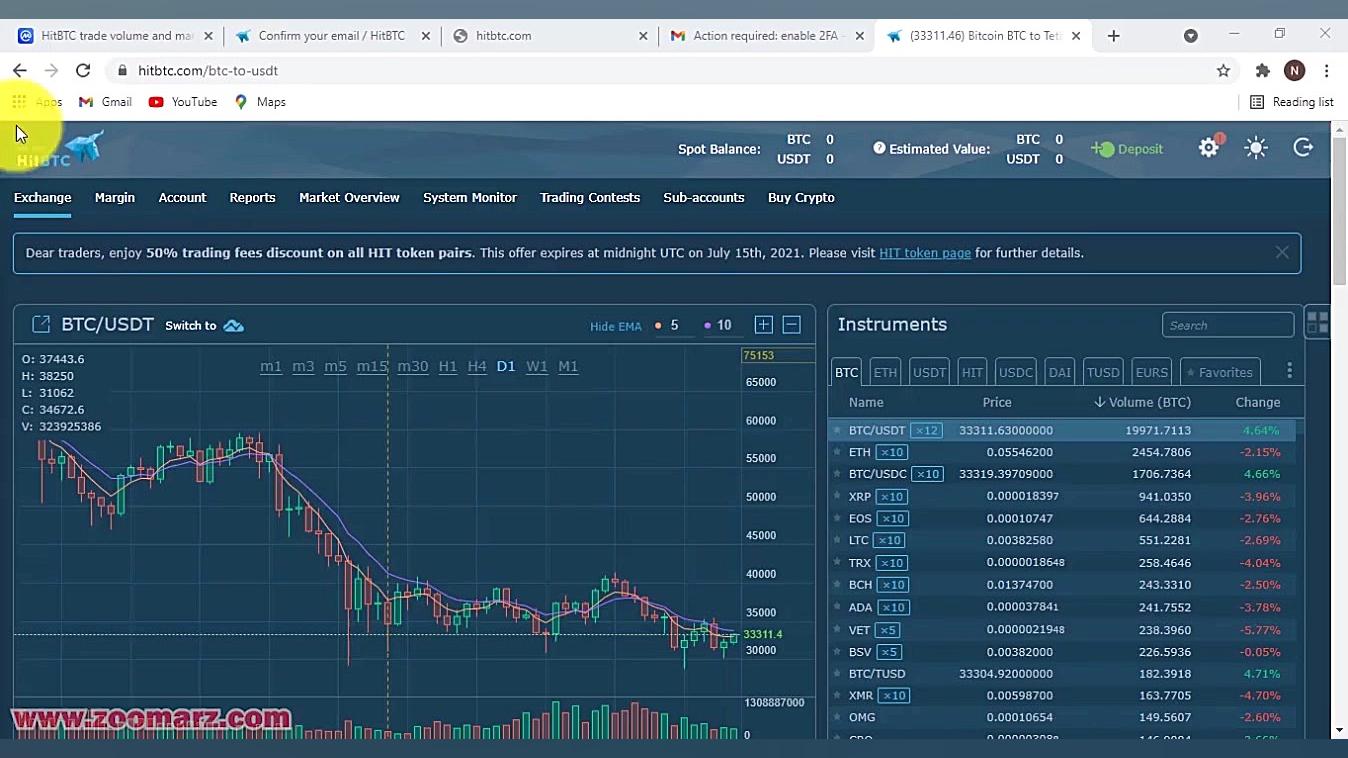This screenshot has width=1348, height=758.
Task: Click the browser back arrow
Action: point(20,70)
